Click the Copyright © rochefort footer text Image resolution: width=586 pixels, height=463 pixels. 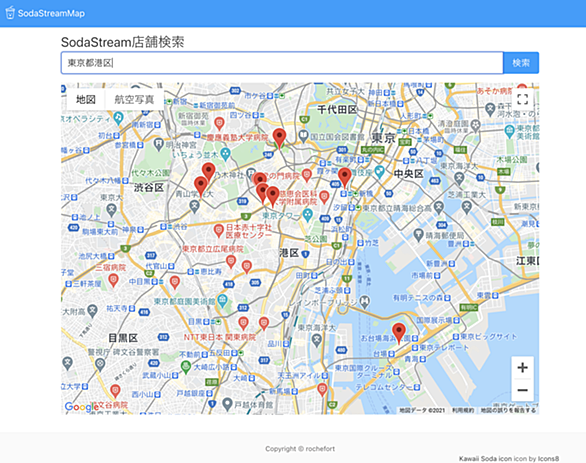coord(300,448)
